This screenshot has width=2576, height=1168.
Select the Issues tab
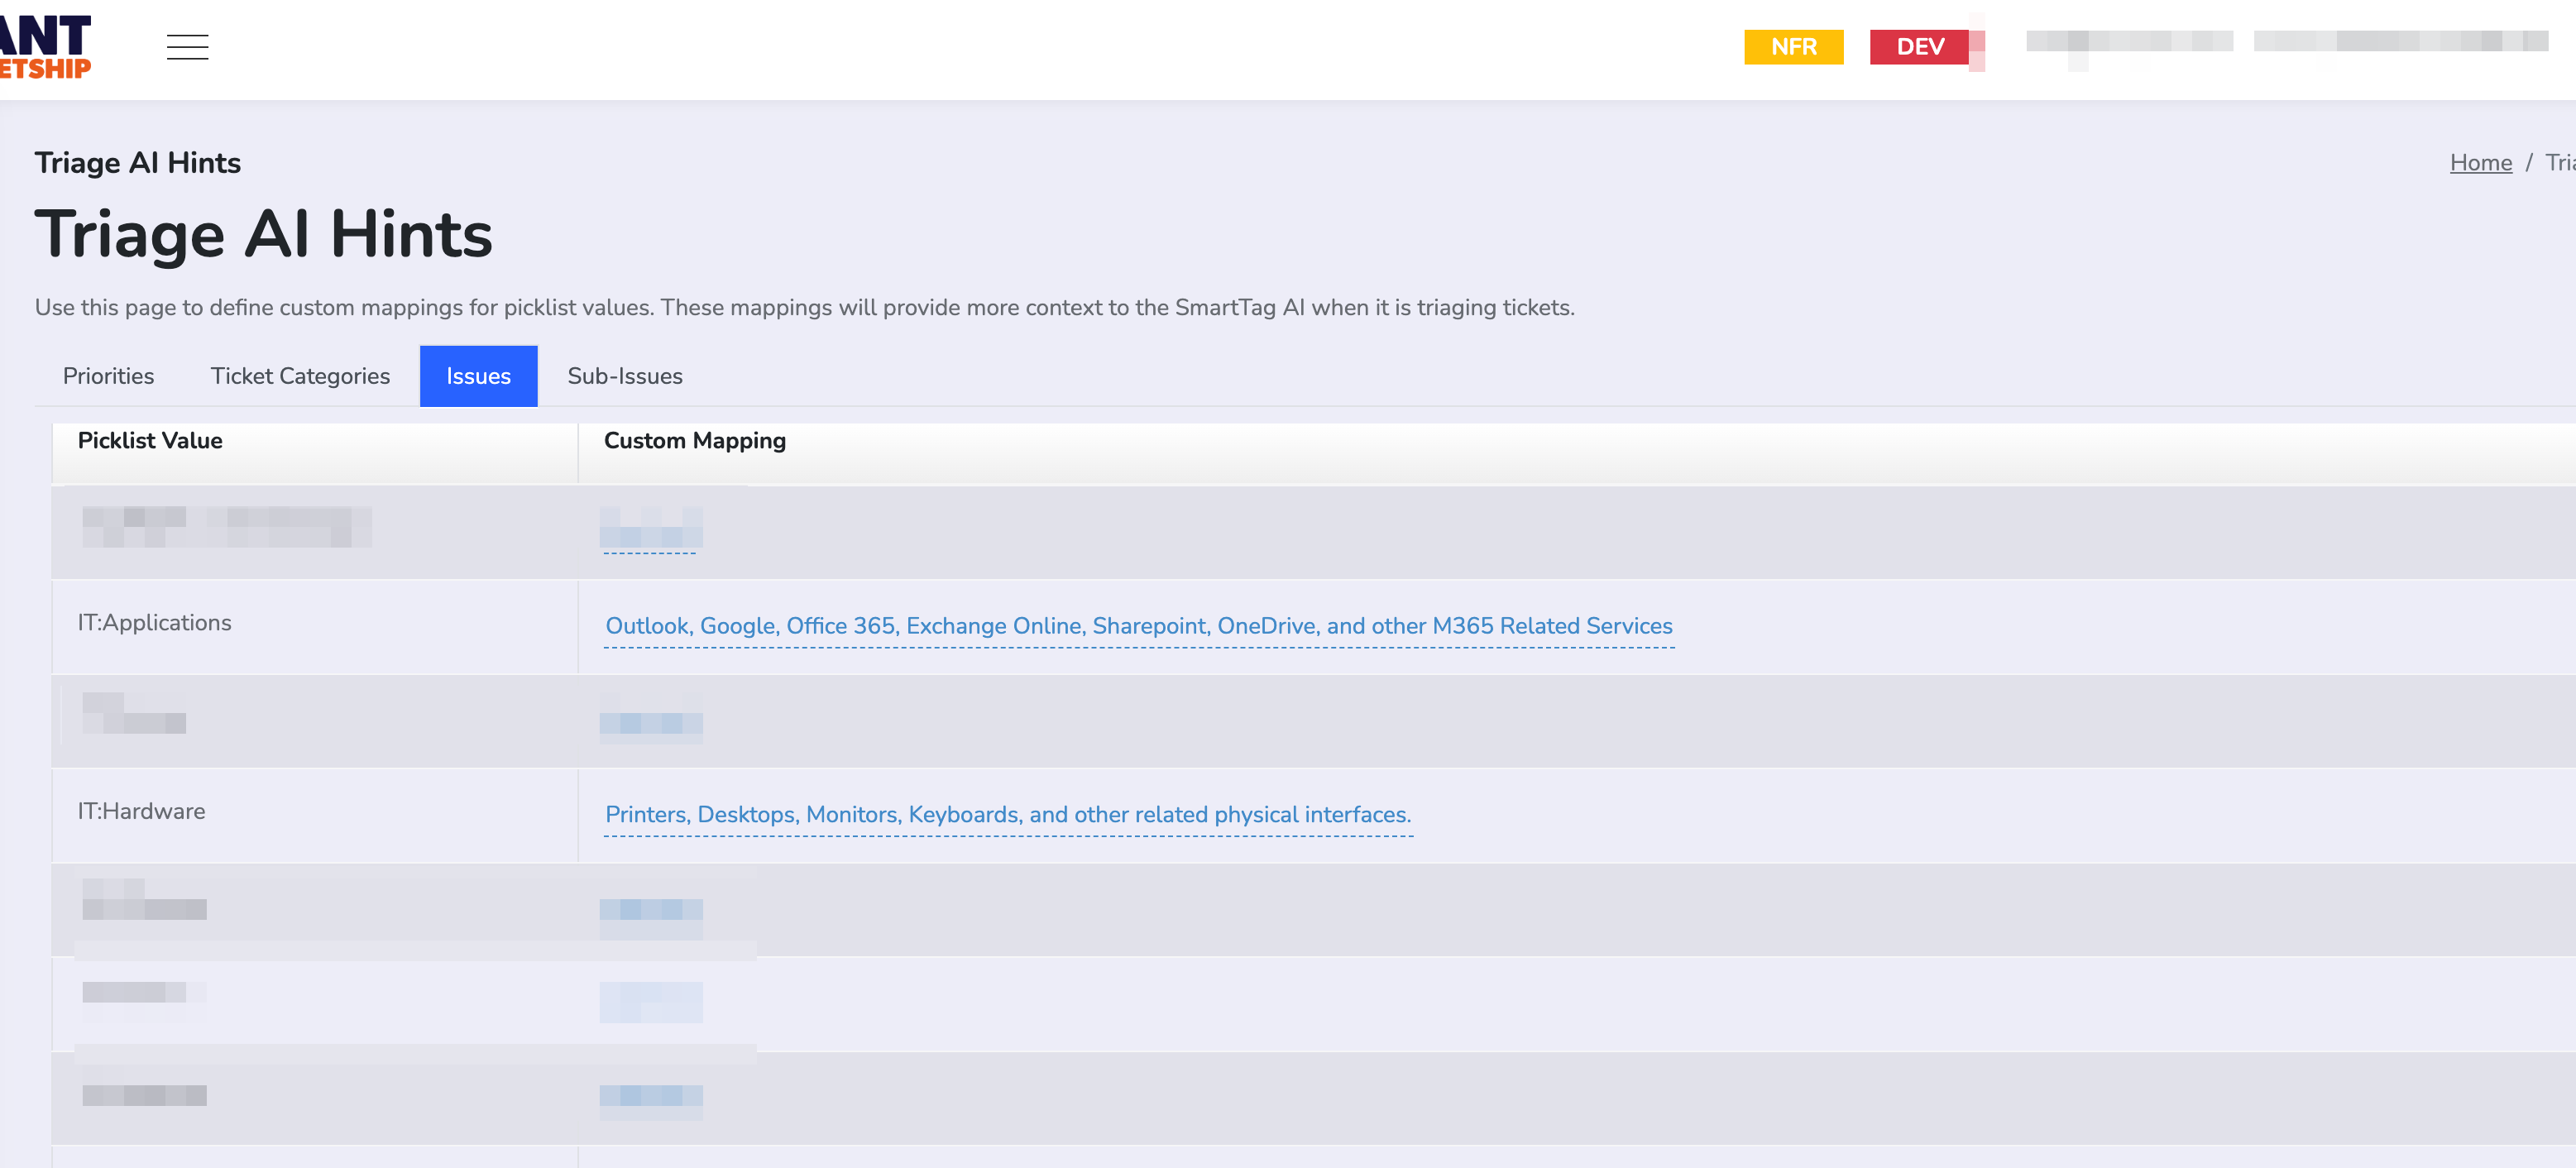pos(478,376)
